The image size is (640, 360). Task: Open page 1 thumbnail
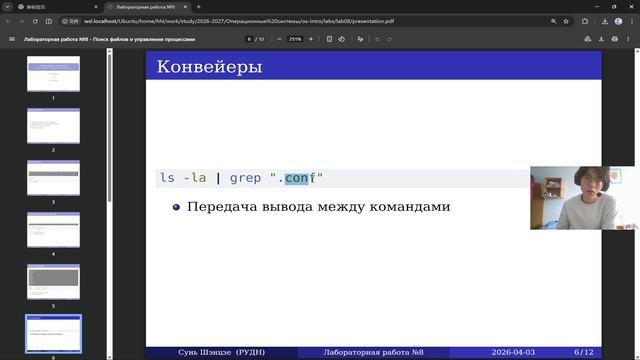click(x=53, y=74)
